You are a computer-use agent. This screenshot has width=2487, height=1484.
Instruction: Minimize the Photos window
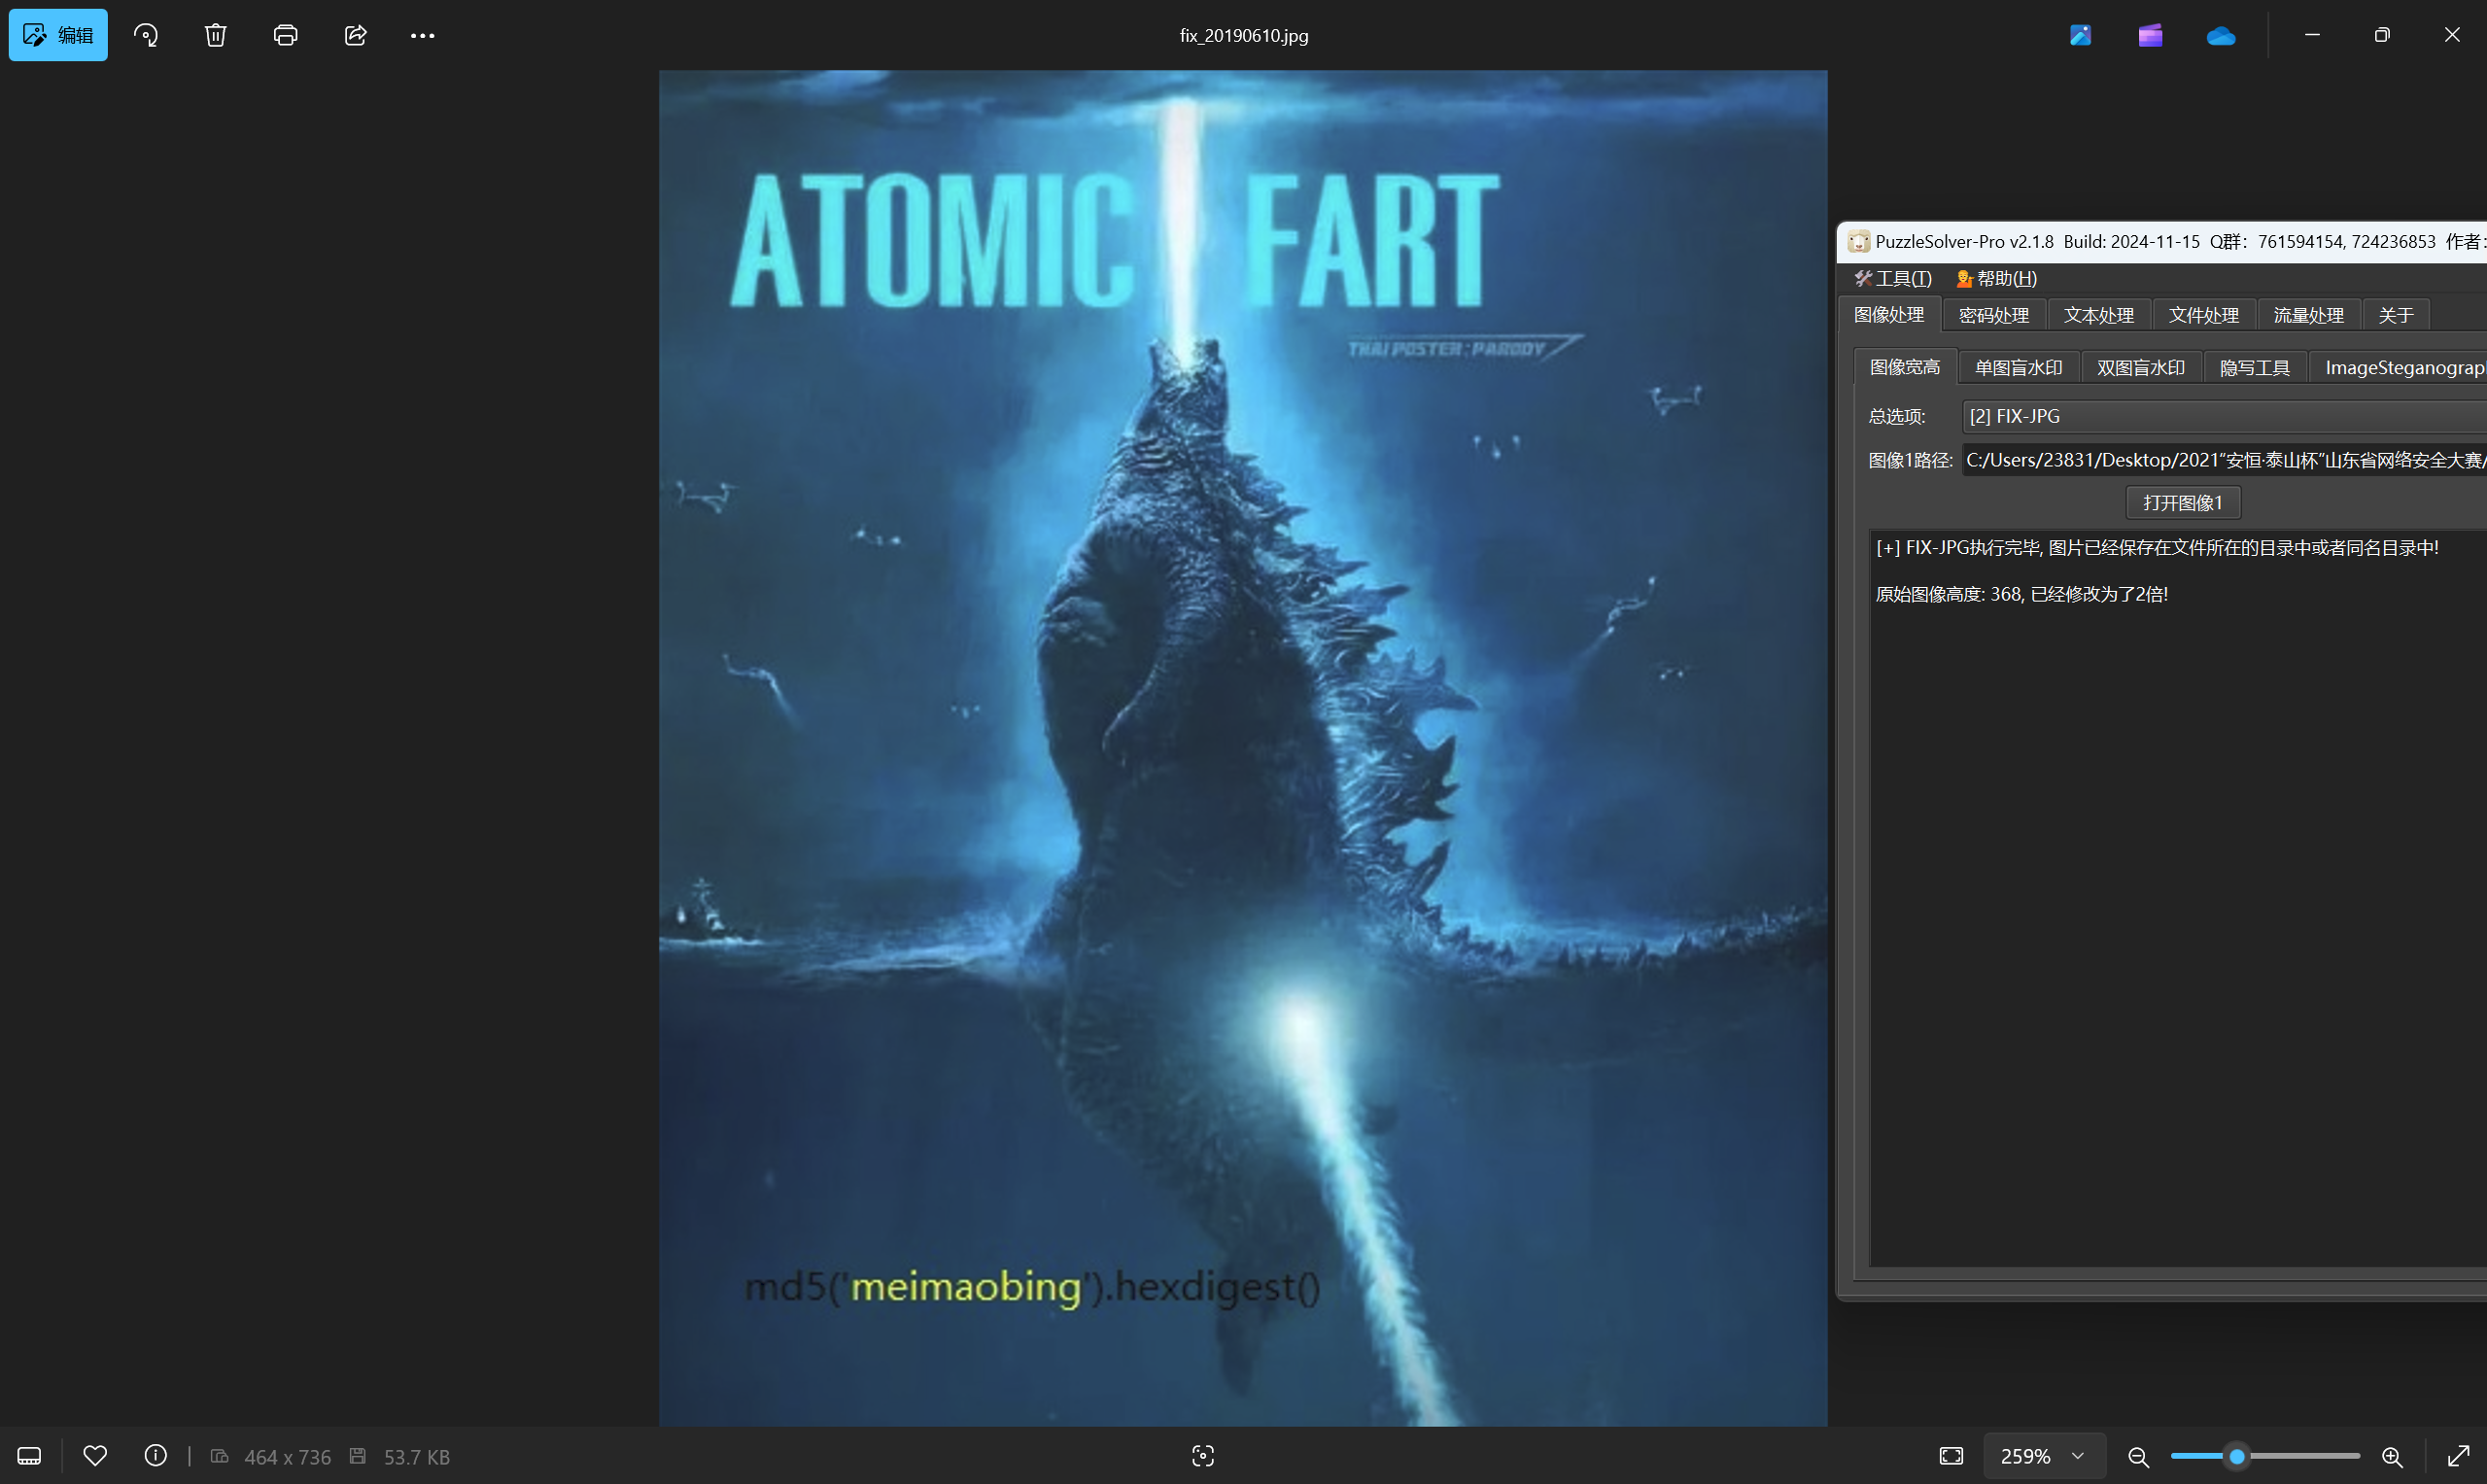pyautogui.click(x=2312, y=35)
